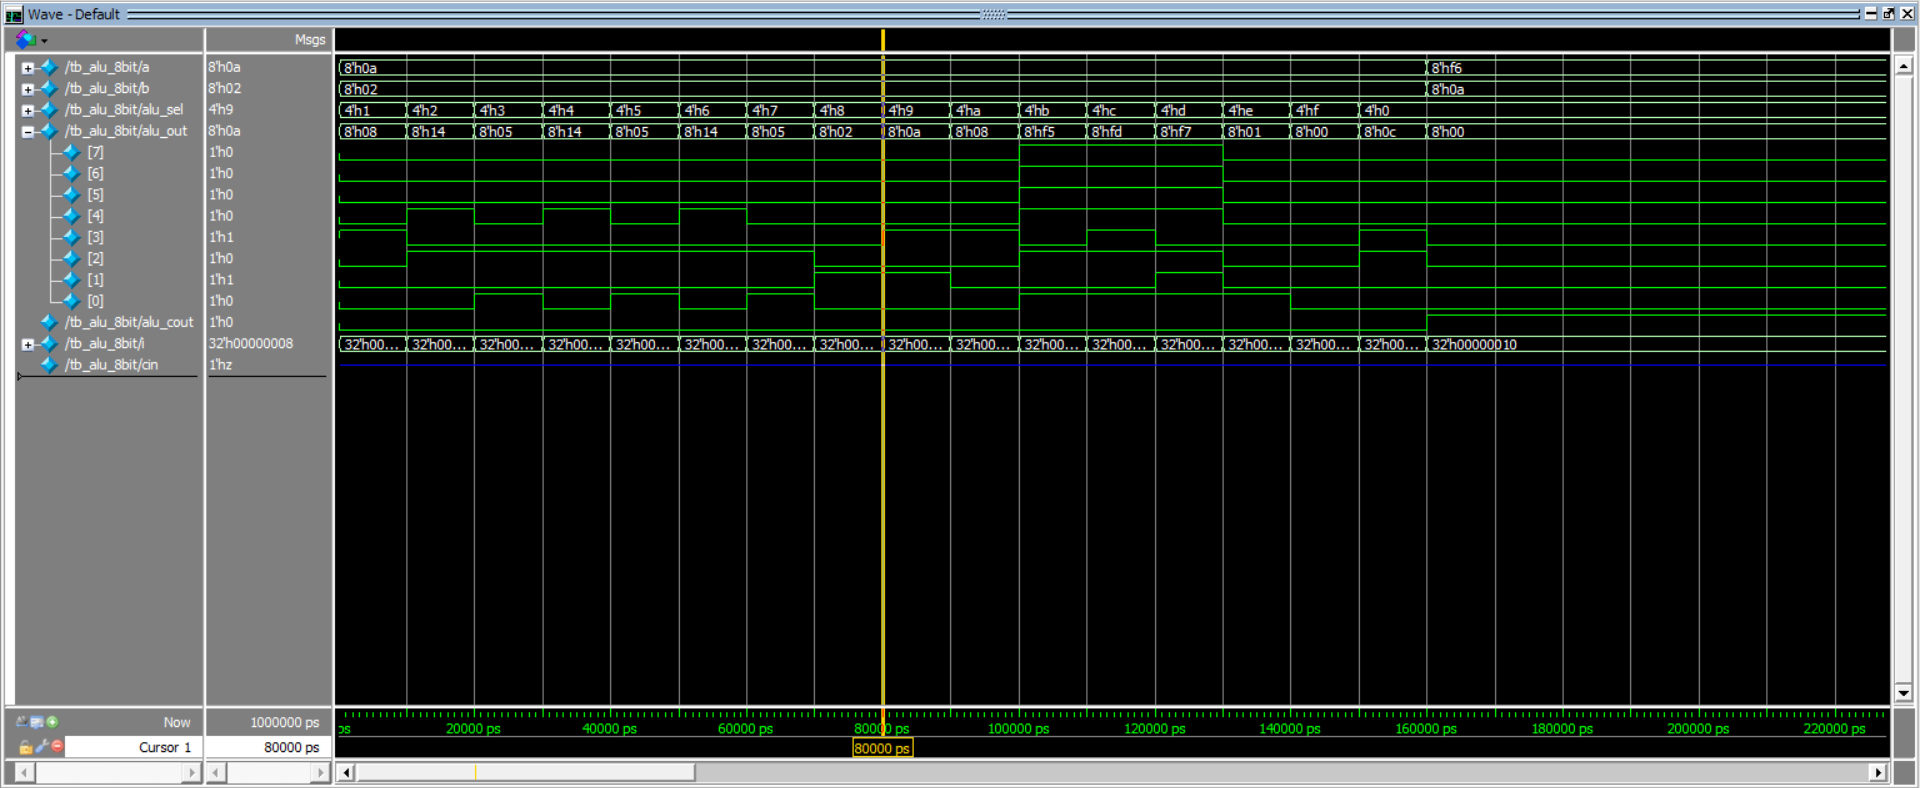The height and width of the screenshot is (788, 1920).
Task: Click the alu_sel signal diamond icon
Action: pyautogui.click(x=49, y=109)
